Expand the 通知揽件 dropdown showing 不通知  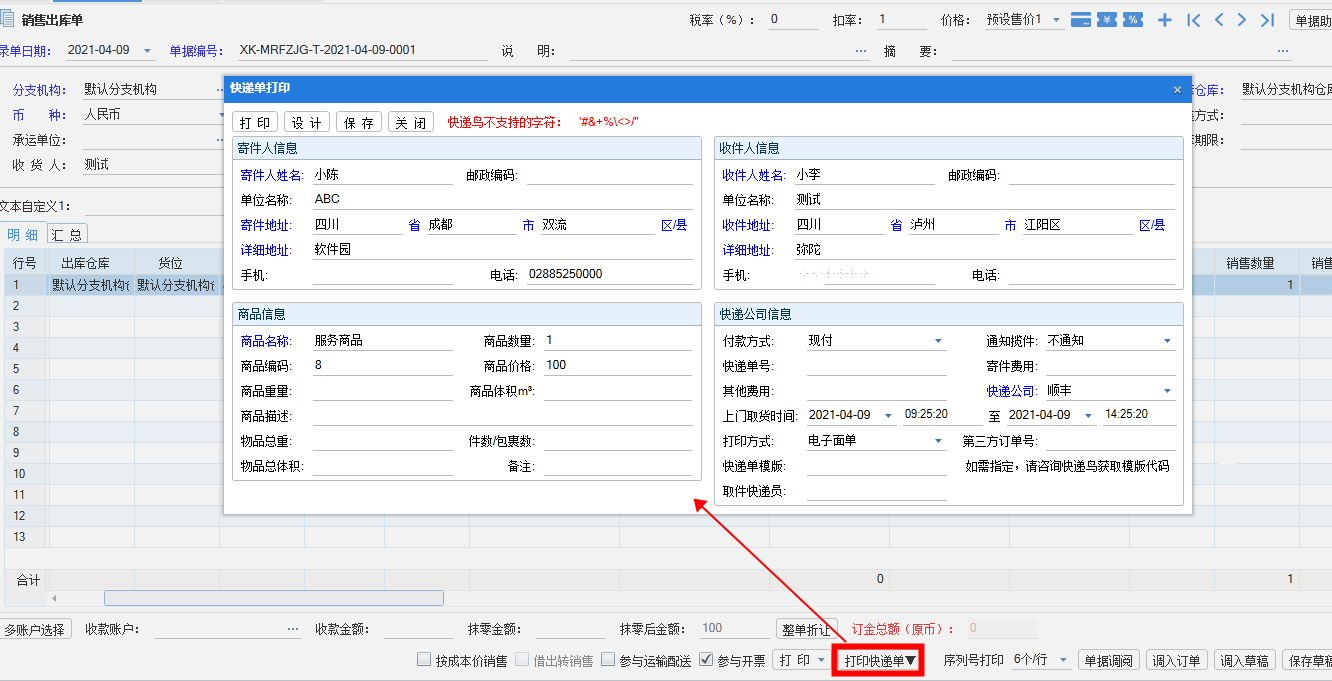pos(1167,341)
